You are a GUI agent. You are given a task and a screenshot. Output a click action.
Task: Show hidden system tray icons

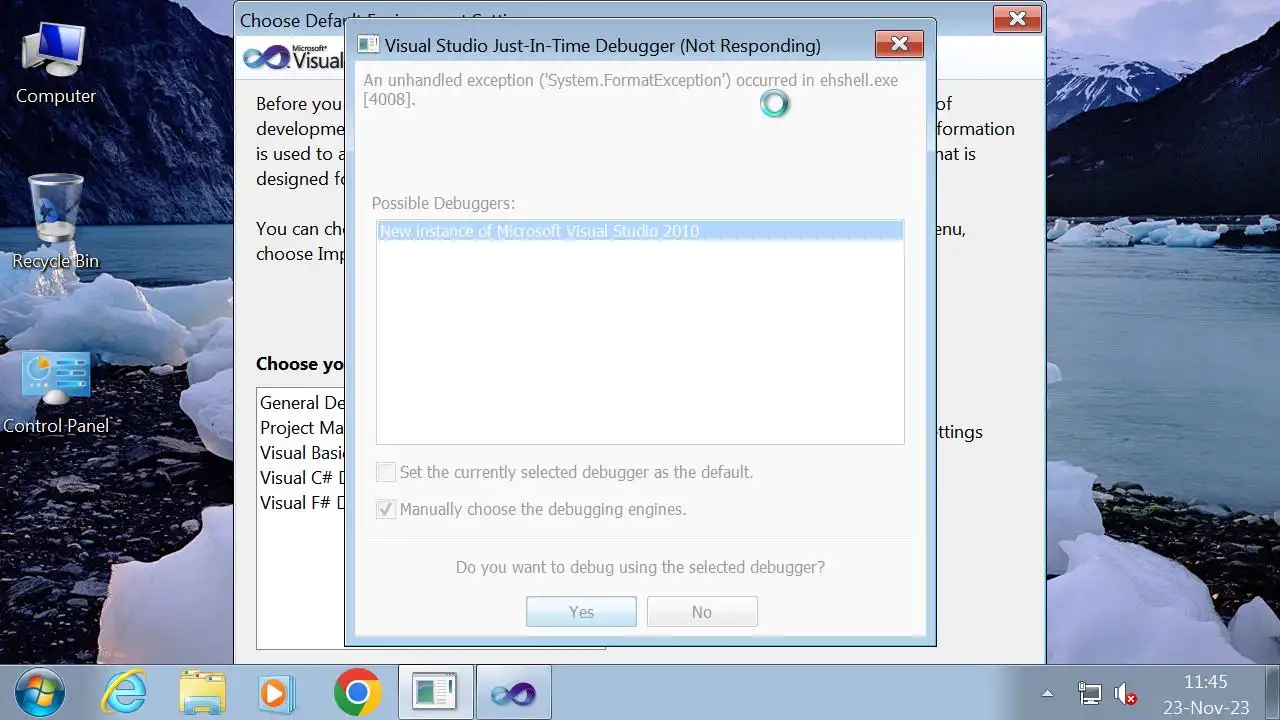1047,693
